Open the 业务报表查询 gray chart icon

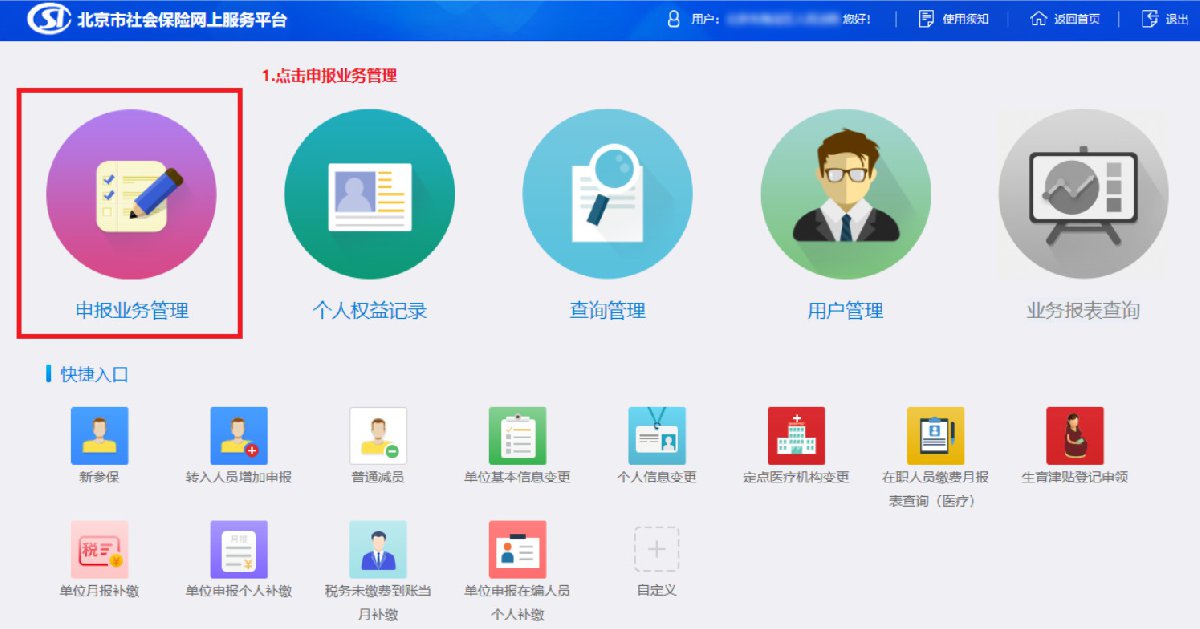pos(1083,194)
